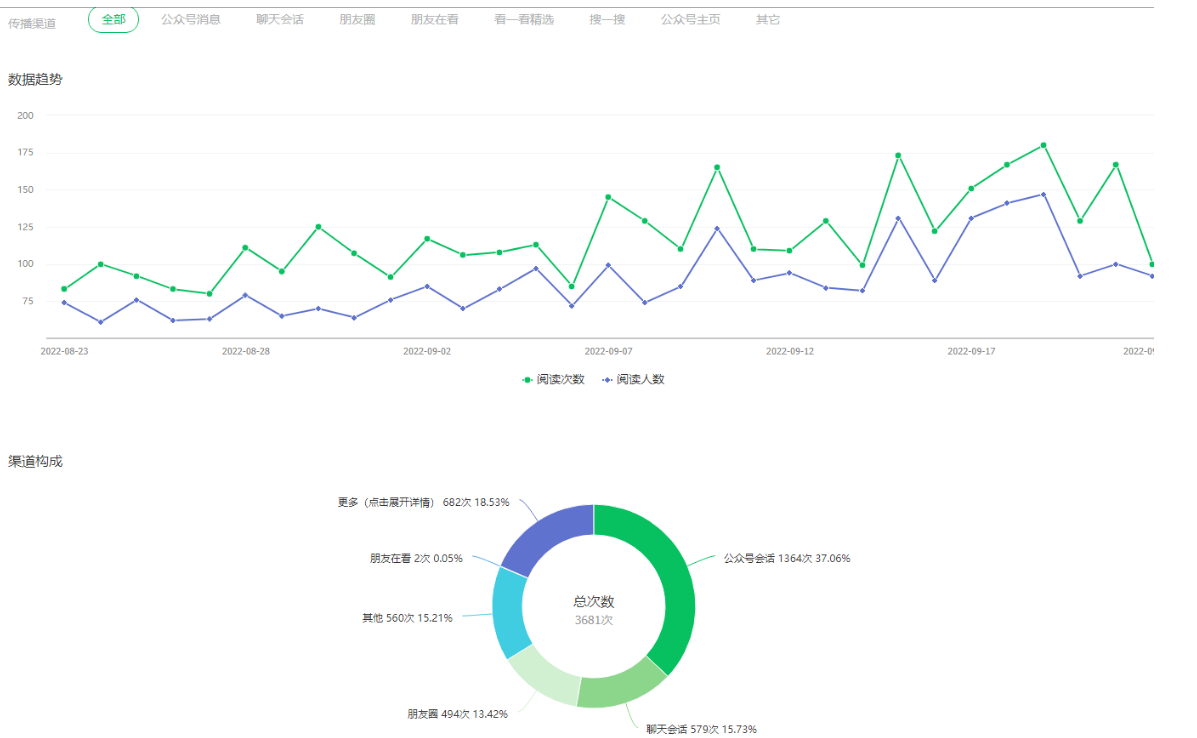The height and width of the screenshot is (738, 1197).
Task: Select the 其它 channel tab
Action: tap(768, 19)
